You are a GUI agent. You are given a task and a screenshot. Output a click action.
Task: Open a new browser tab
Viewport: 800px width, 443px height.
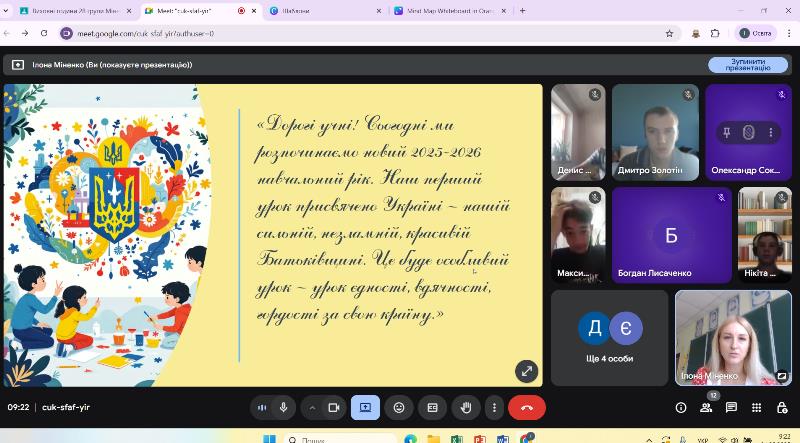pyautogui.click(x=523, y=10)
